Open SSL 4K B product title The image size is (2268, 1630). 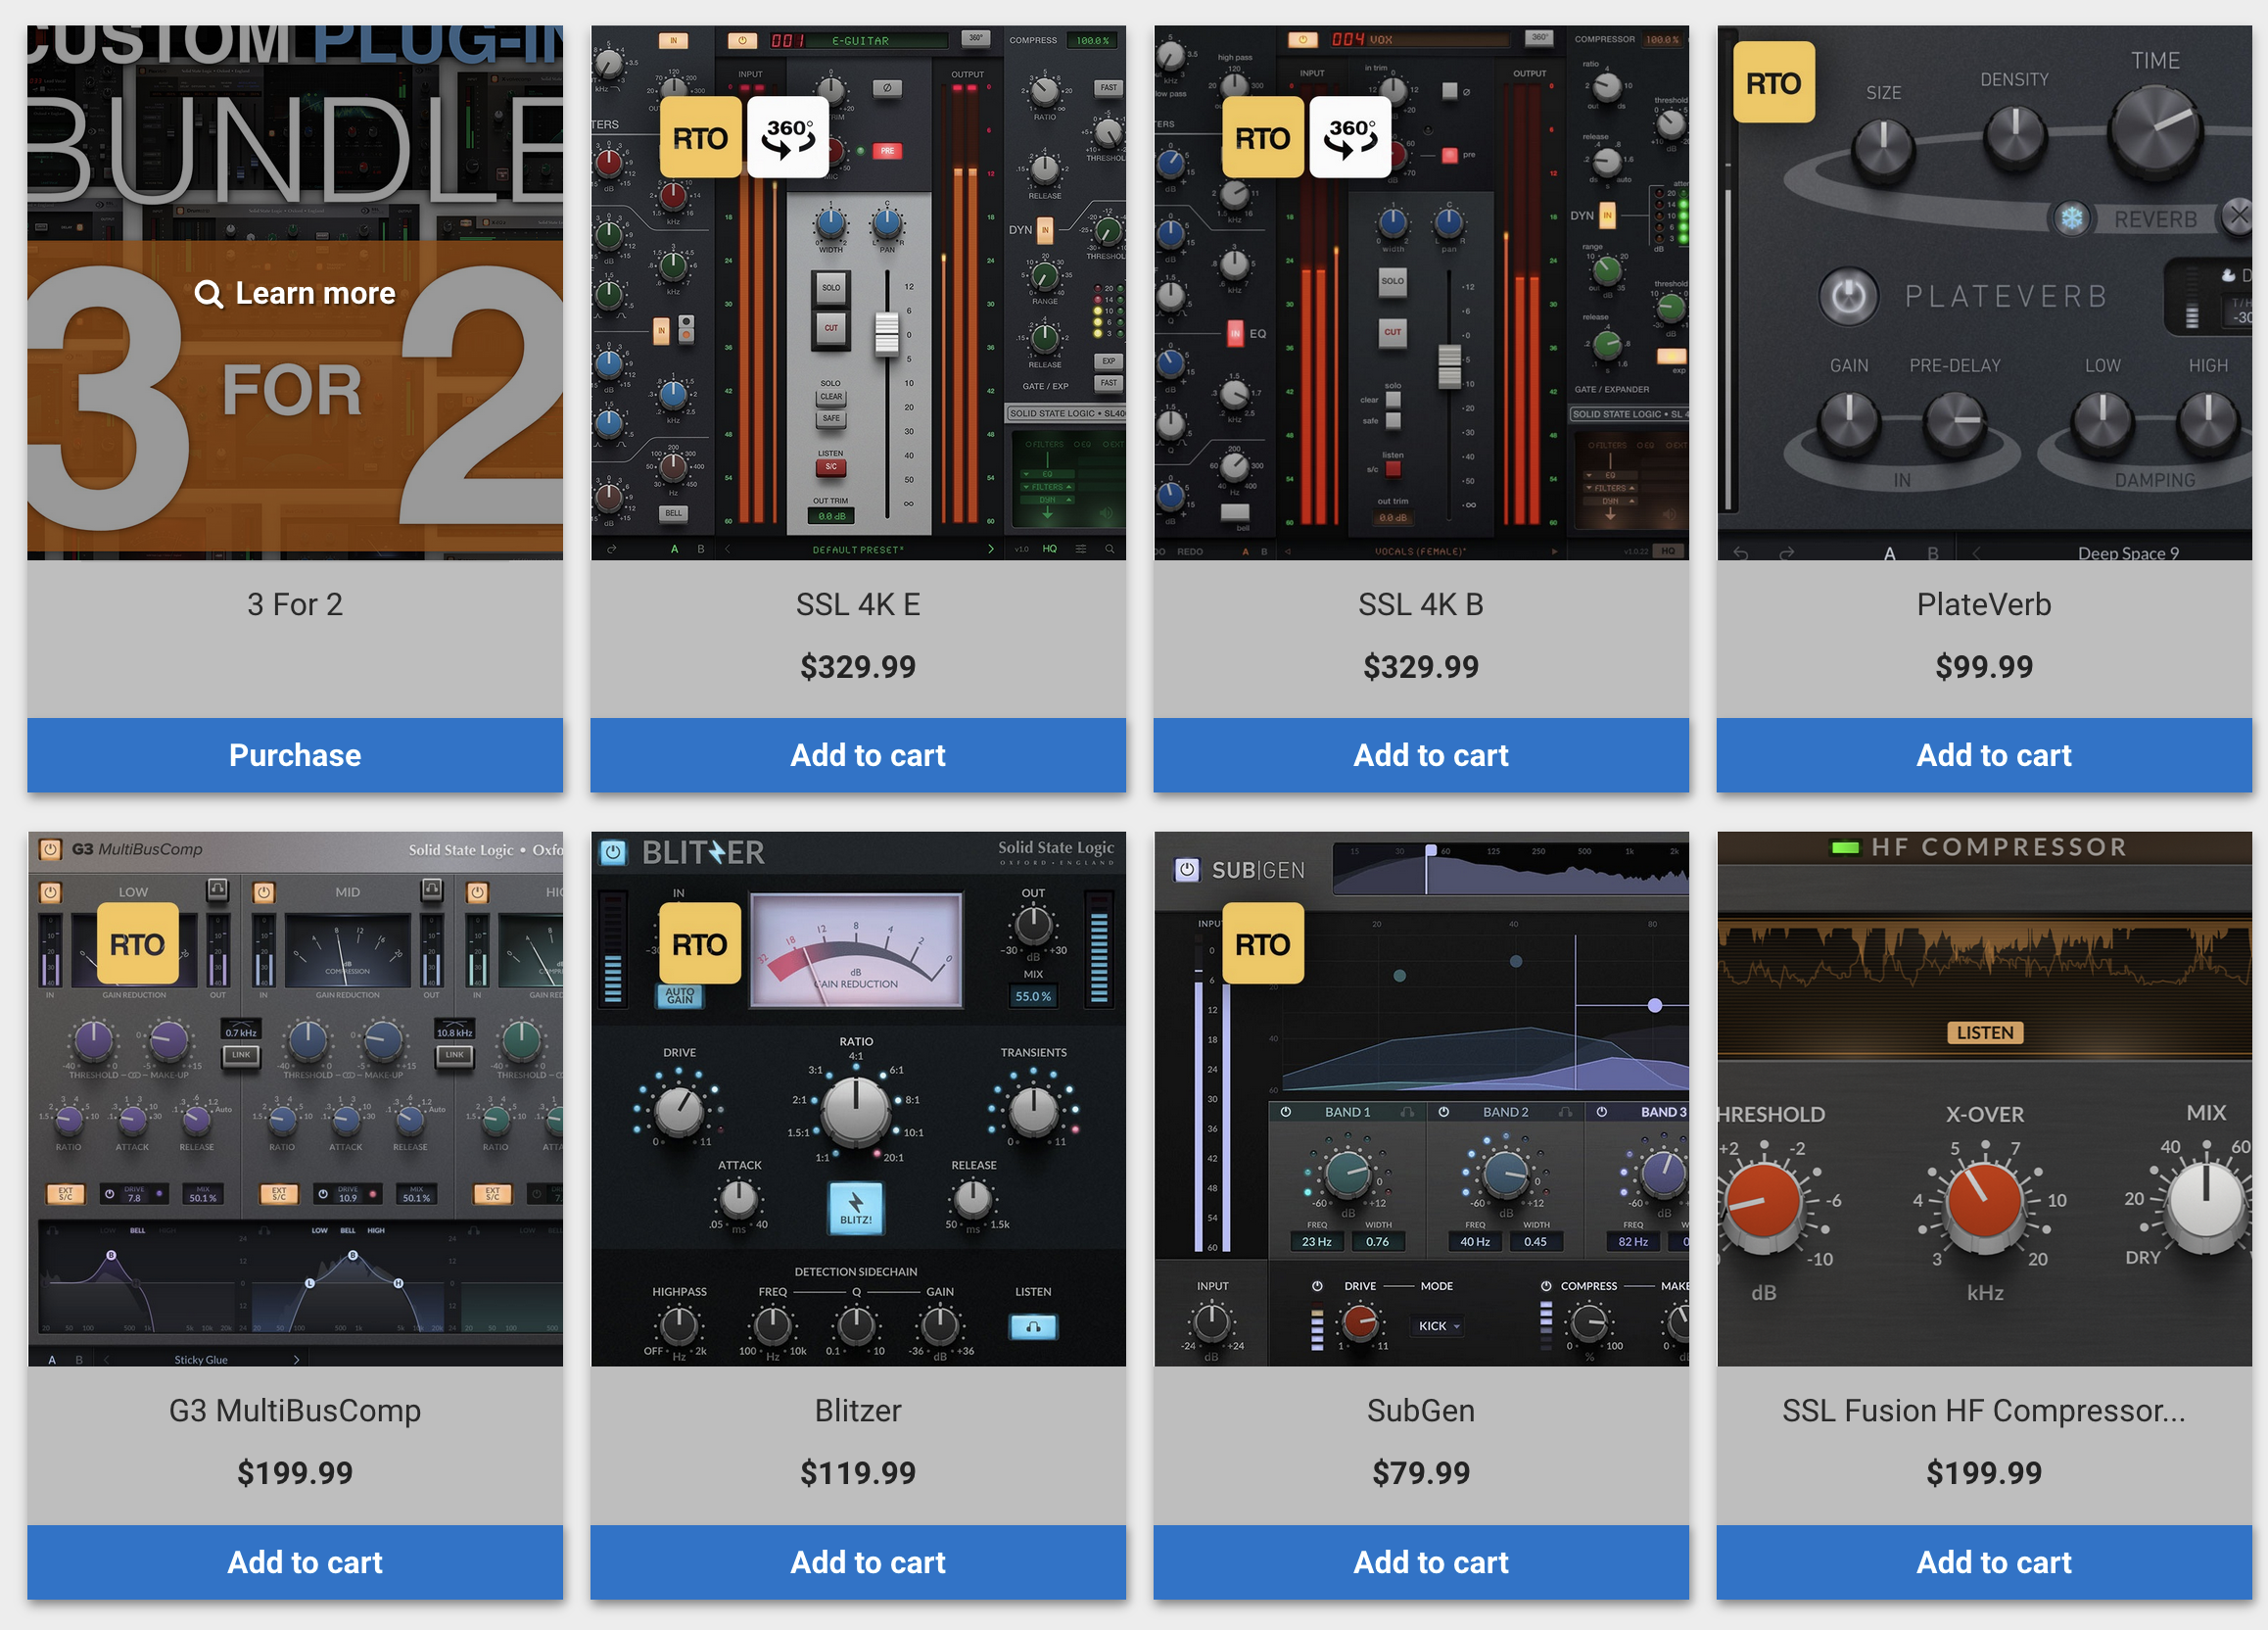1421,605
